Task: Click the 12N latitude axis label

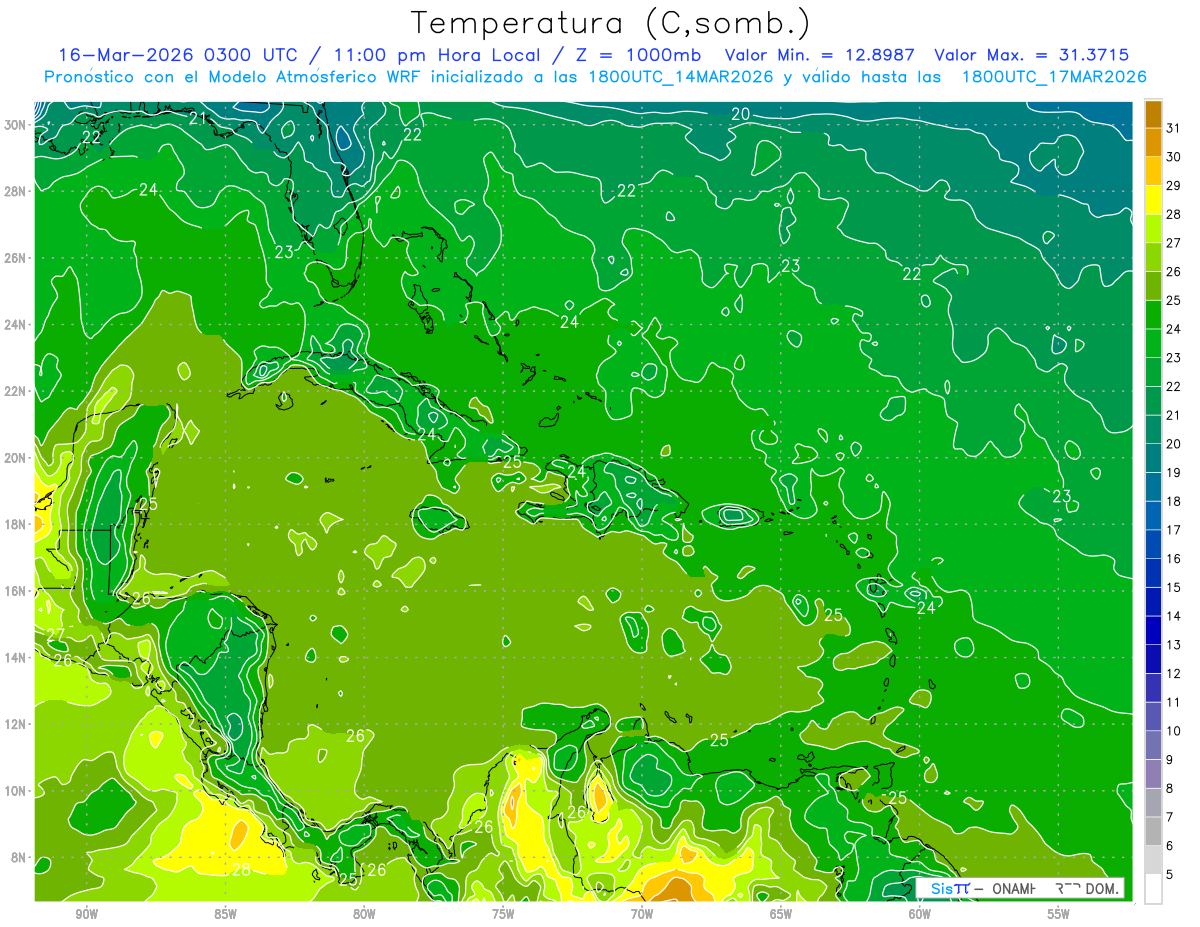Action: tap(17, 724)
